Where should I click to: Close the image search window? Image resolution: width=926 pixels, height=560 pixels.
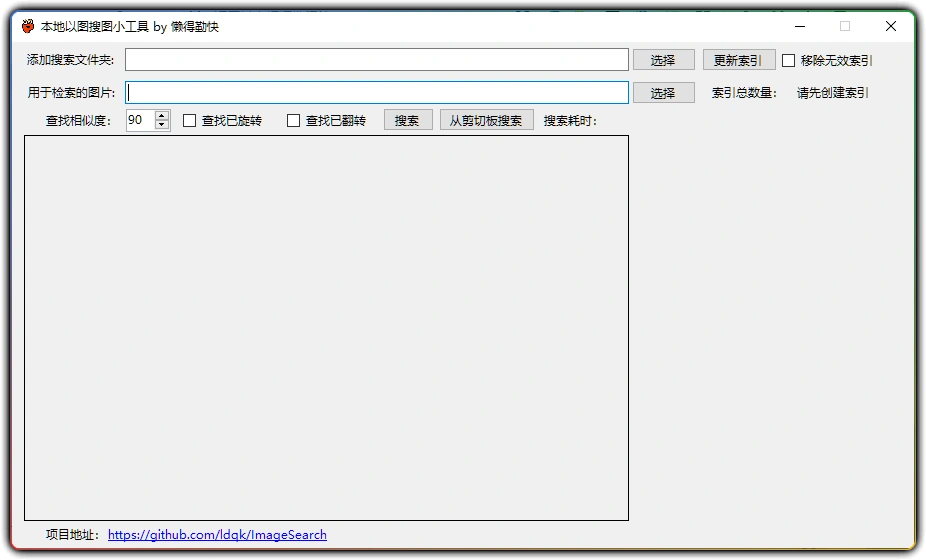click(x=891, y=26)
